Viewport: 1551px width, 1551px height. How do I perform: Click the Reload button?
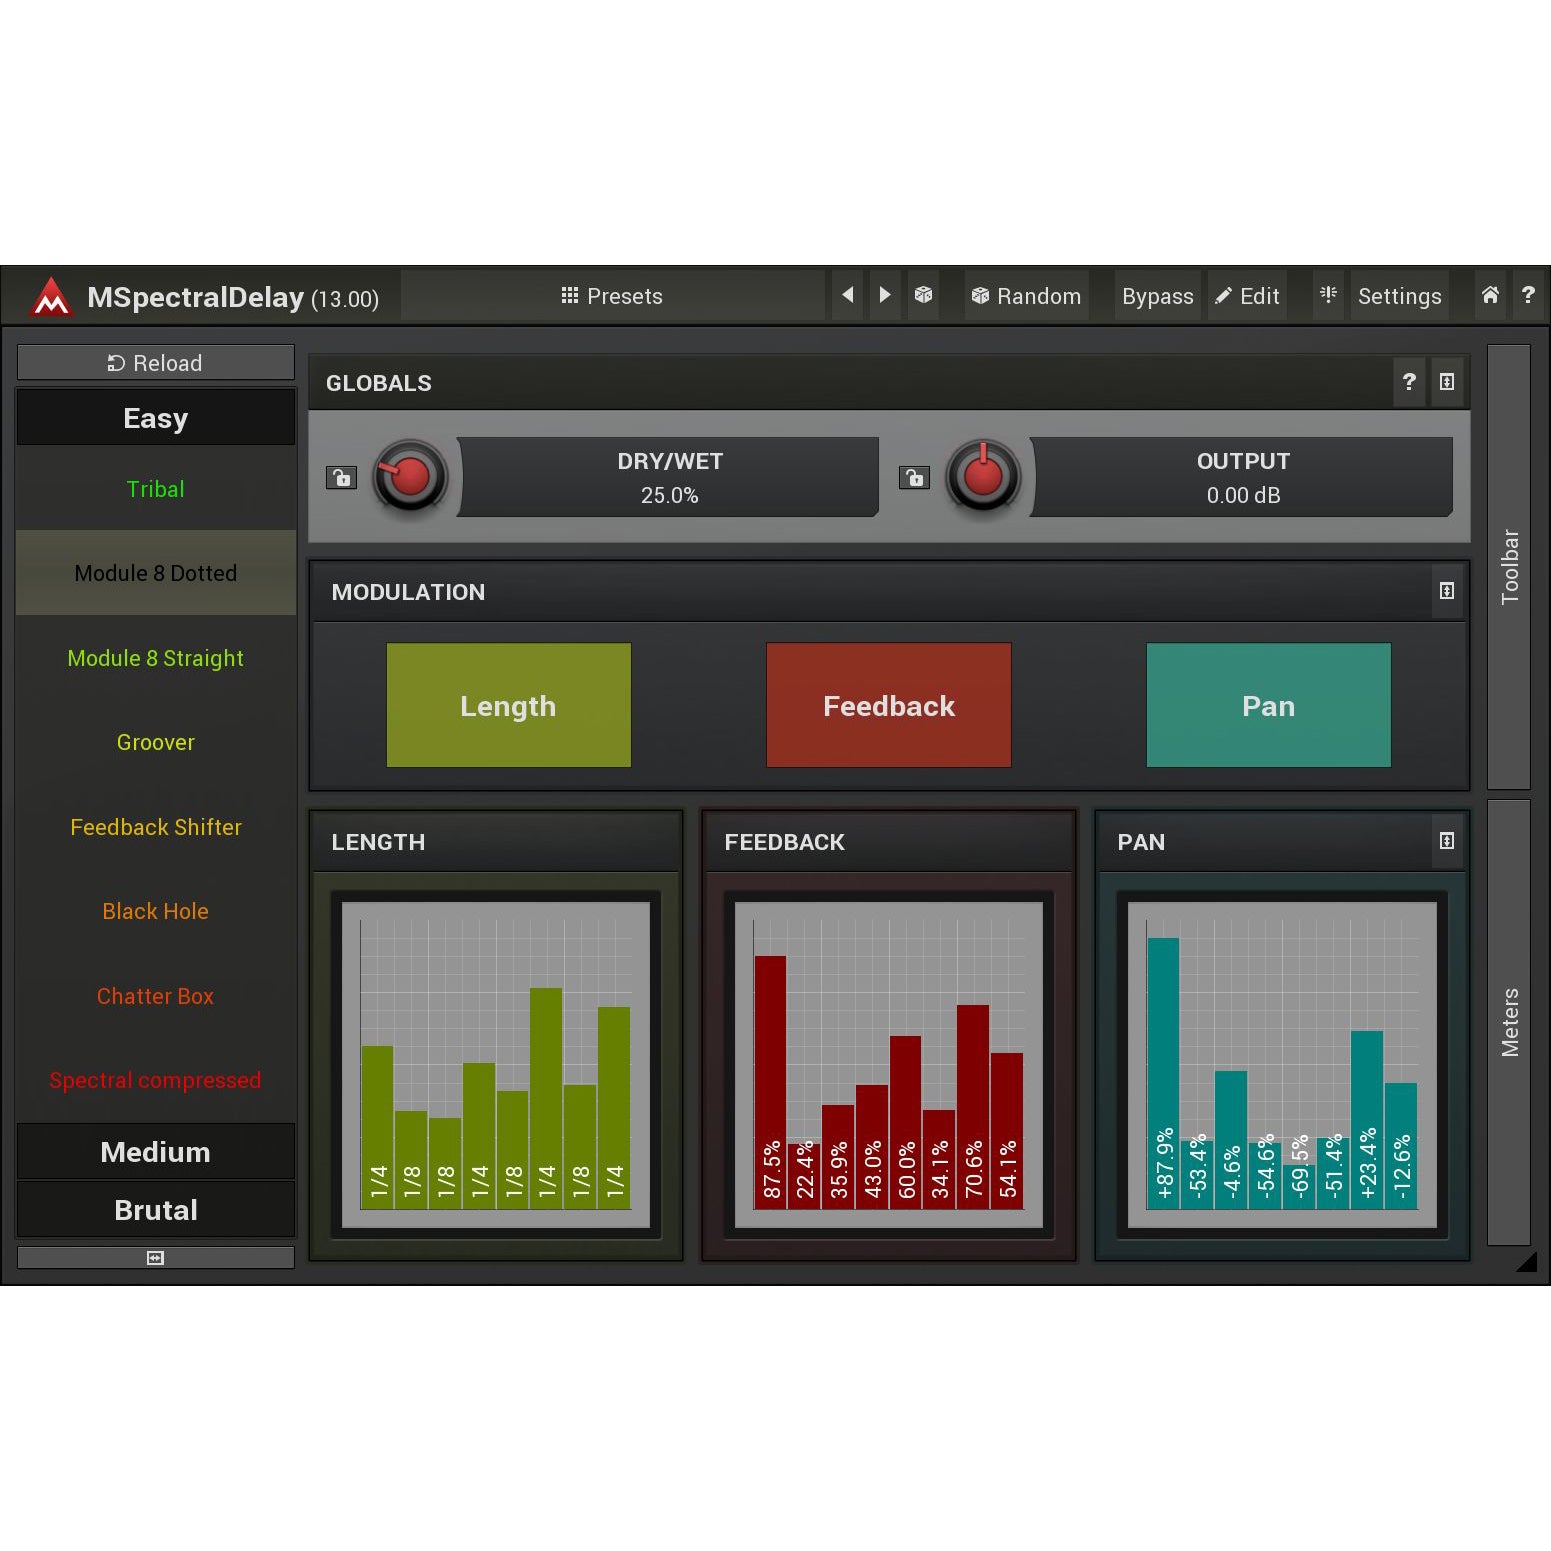pyautogui.click(x=156, y=363)
